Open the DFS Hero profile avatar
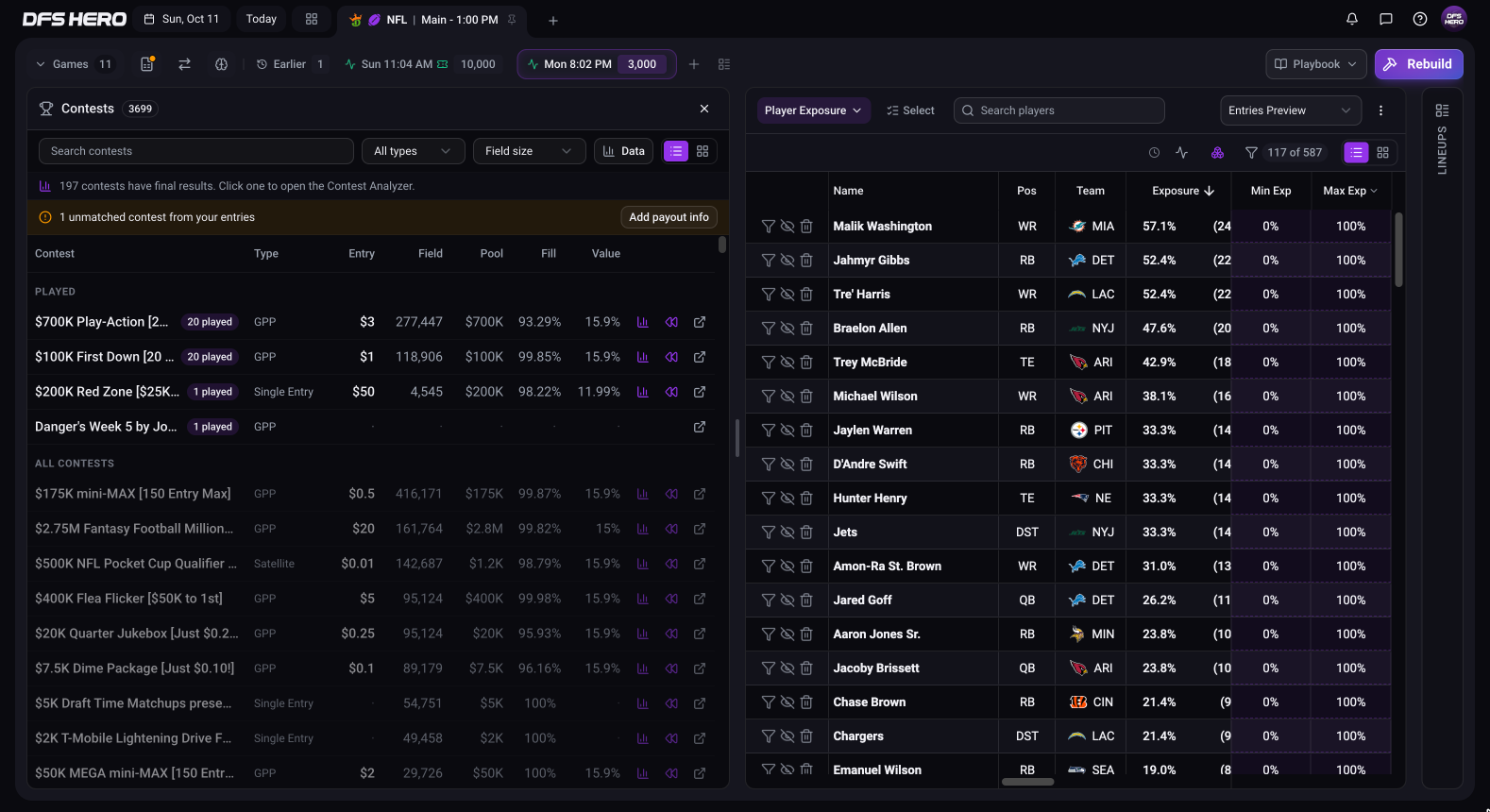 click(1454, 19)
